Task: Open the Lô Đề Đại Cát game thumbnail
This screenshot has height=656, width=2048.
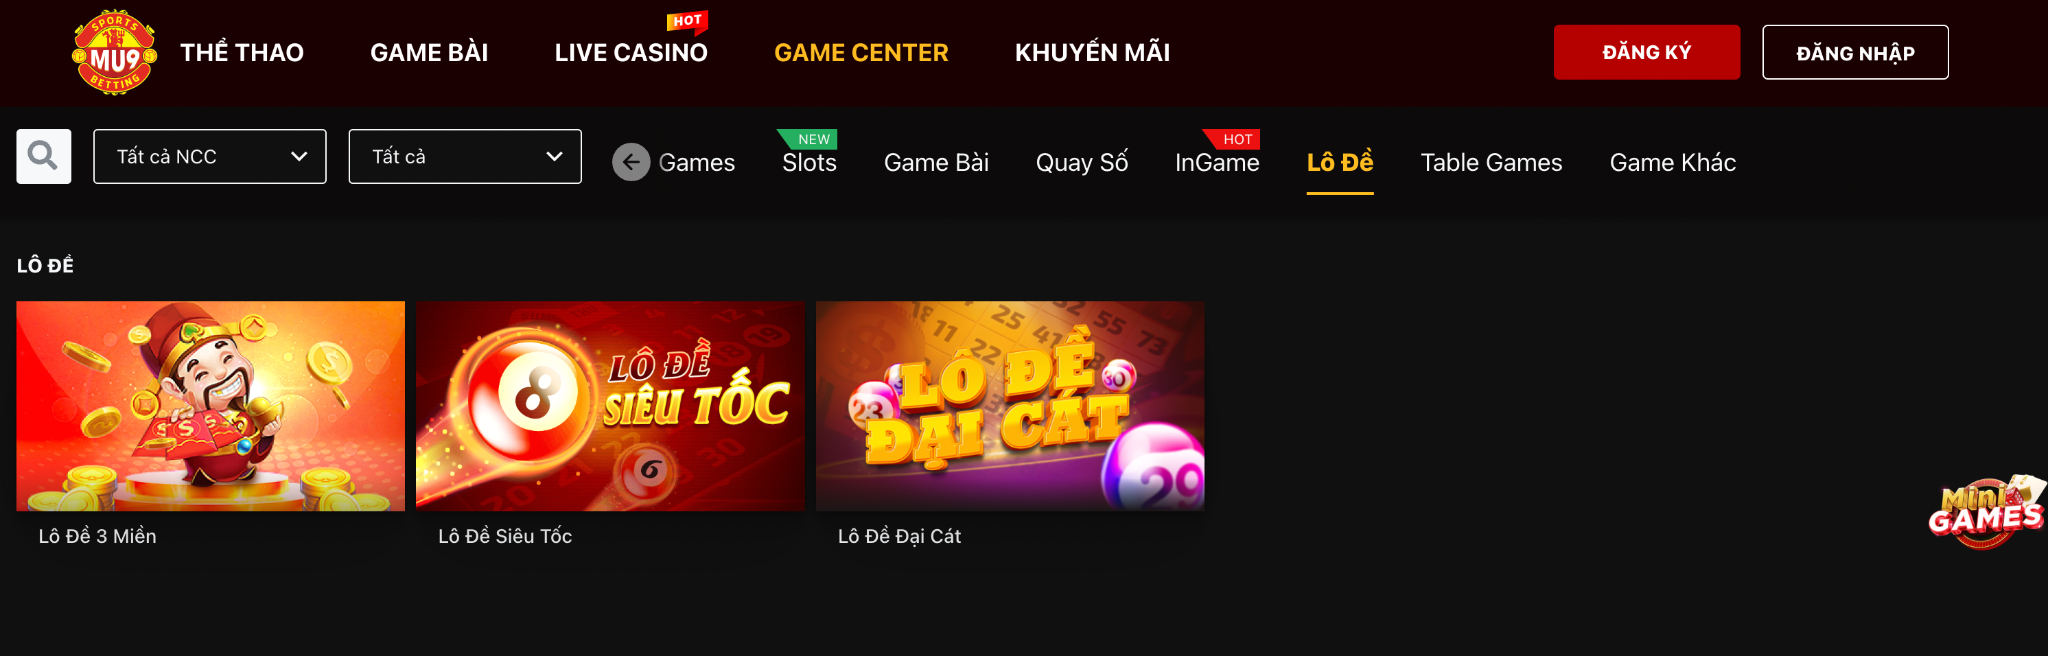Action: pyautogui.click(x=1010, y=406)
